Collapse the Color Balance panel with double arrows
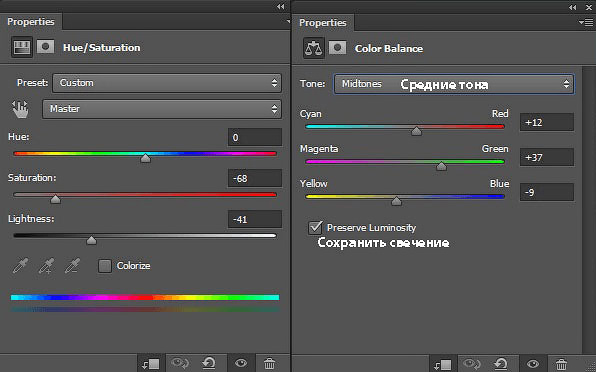Screen dimensions: 596x372 pos(572,7)
